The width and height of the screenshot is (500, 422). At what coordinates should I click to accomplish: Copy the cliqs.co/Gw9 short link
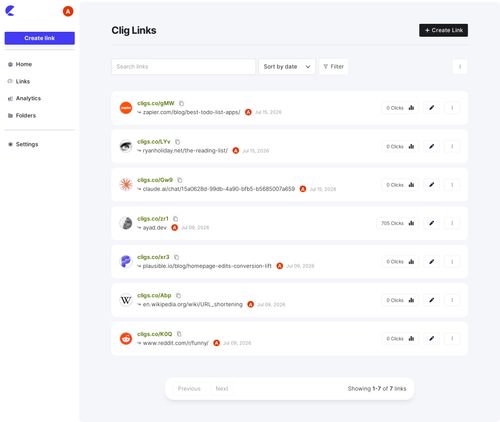point(180,180)
